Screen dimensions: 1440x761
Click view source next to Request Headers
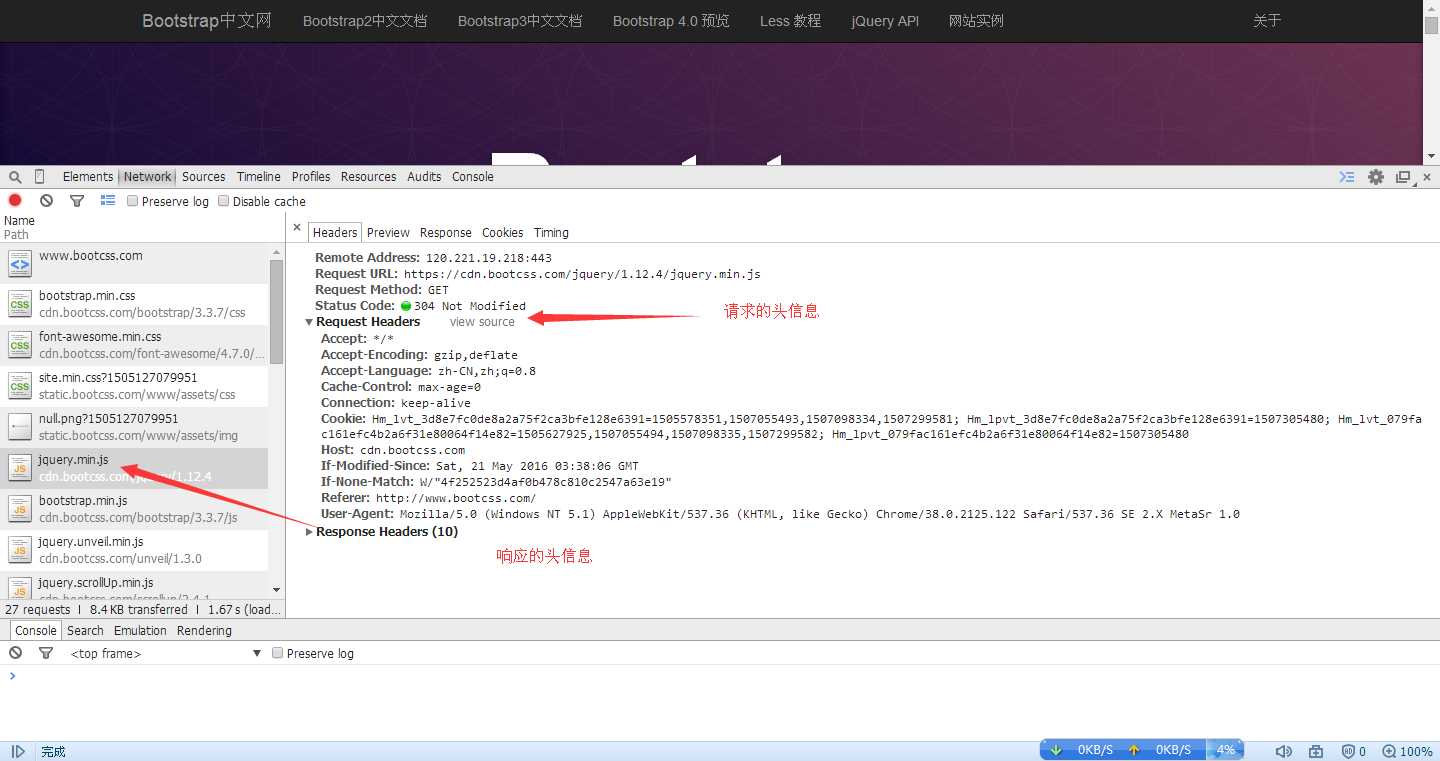(482, 322)
